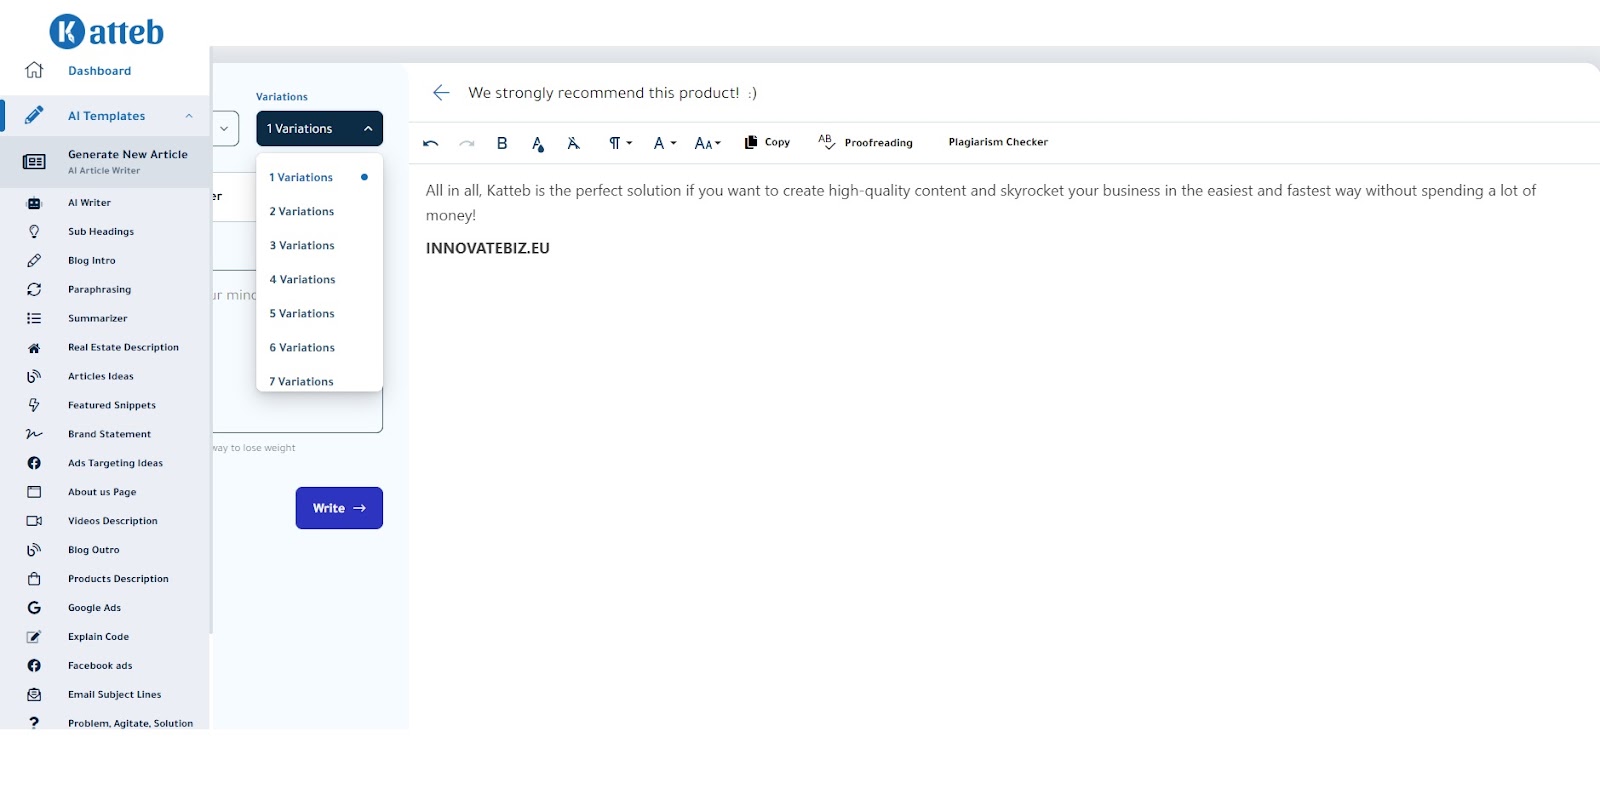
Task: Close the 1 Variations dropdown
Action: [x=319, y=129]
